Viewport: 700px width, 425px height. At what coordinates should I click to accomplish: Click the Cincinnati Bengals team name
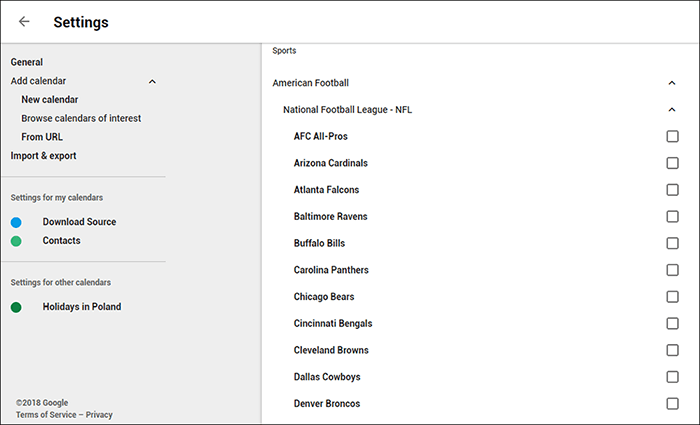click(x=333, y=324)
